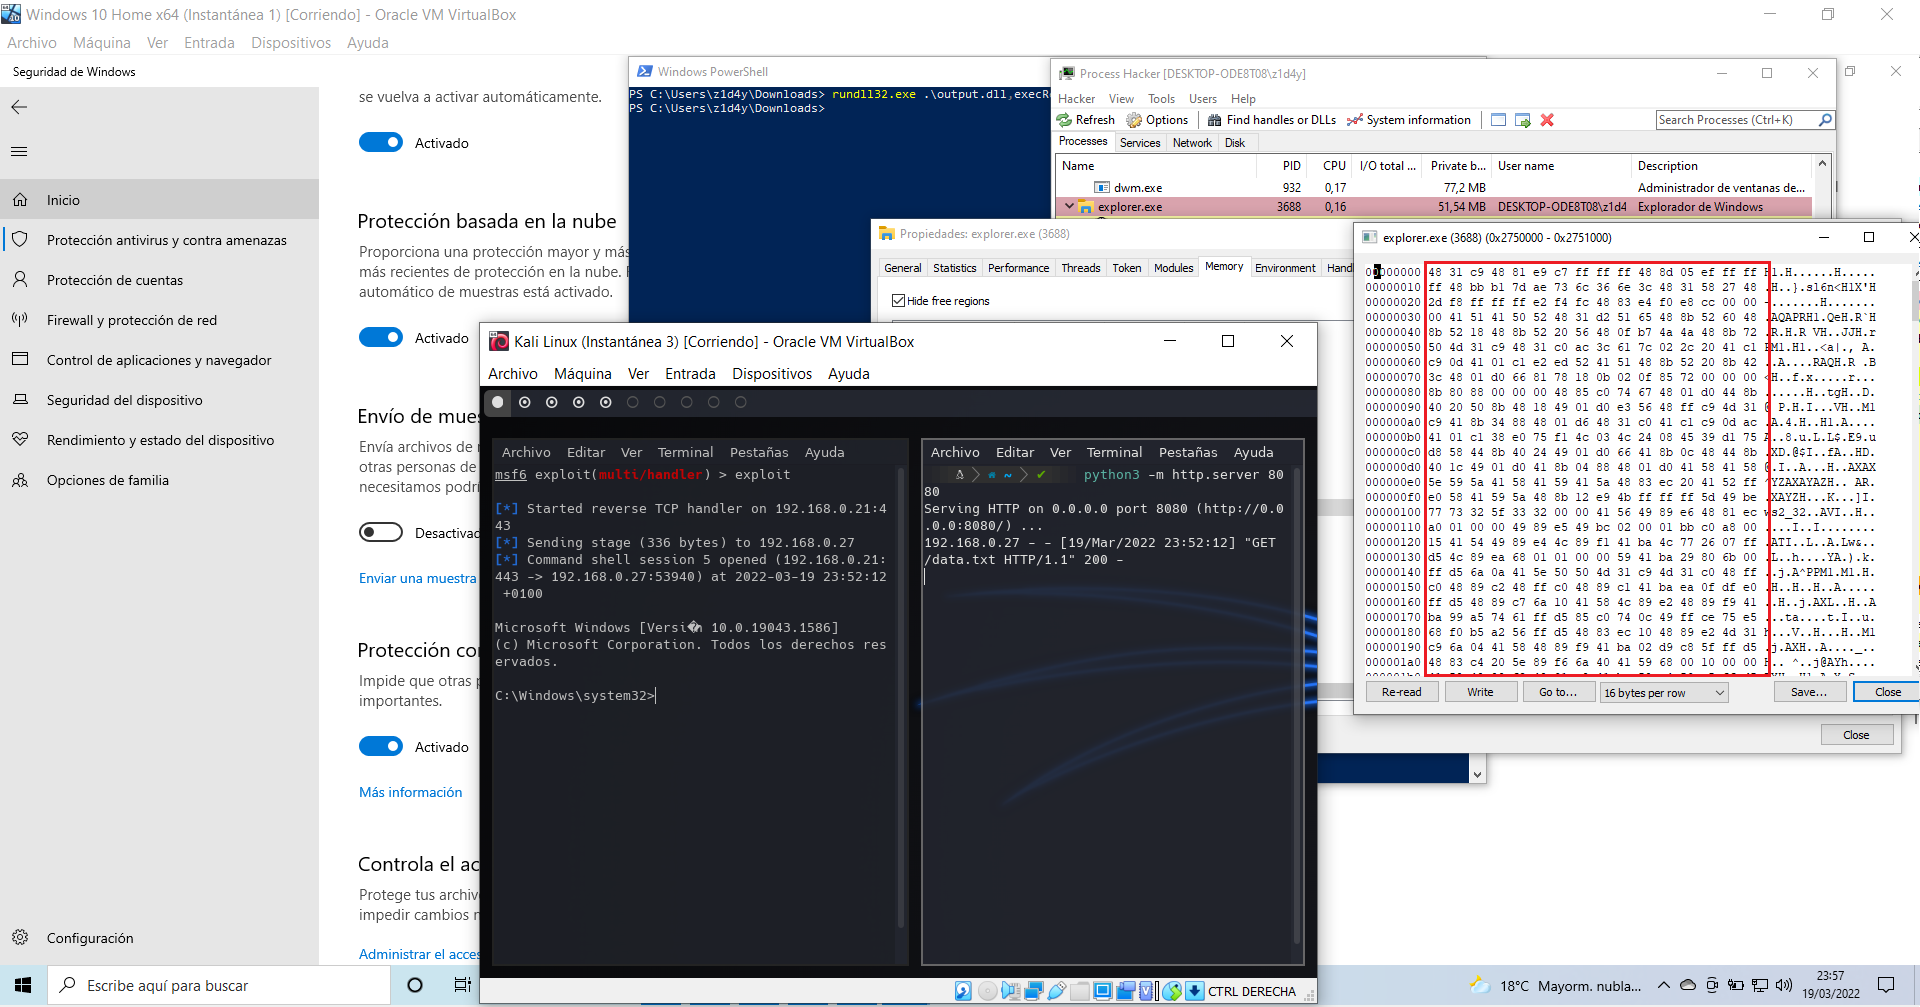Click the USB indicator in Kali status bar

pyautogui.click(x=1057, y=991)
